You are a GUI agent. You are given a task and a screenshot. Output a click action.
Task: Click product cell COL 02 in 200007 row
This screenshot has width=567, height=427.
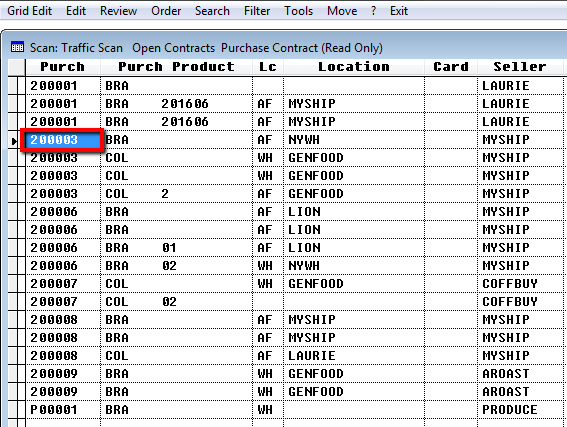click(176, 302)
